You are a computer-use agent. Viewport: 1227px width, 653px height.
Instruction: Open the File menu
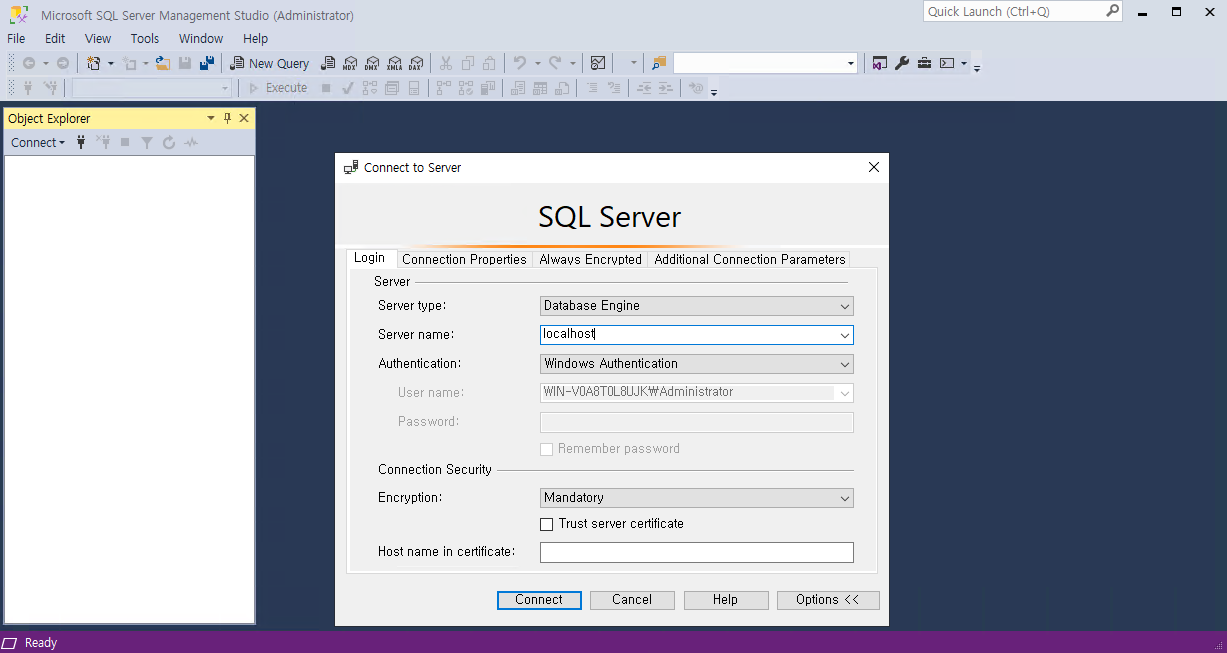click(16, 38)
